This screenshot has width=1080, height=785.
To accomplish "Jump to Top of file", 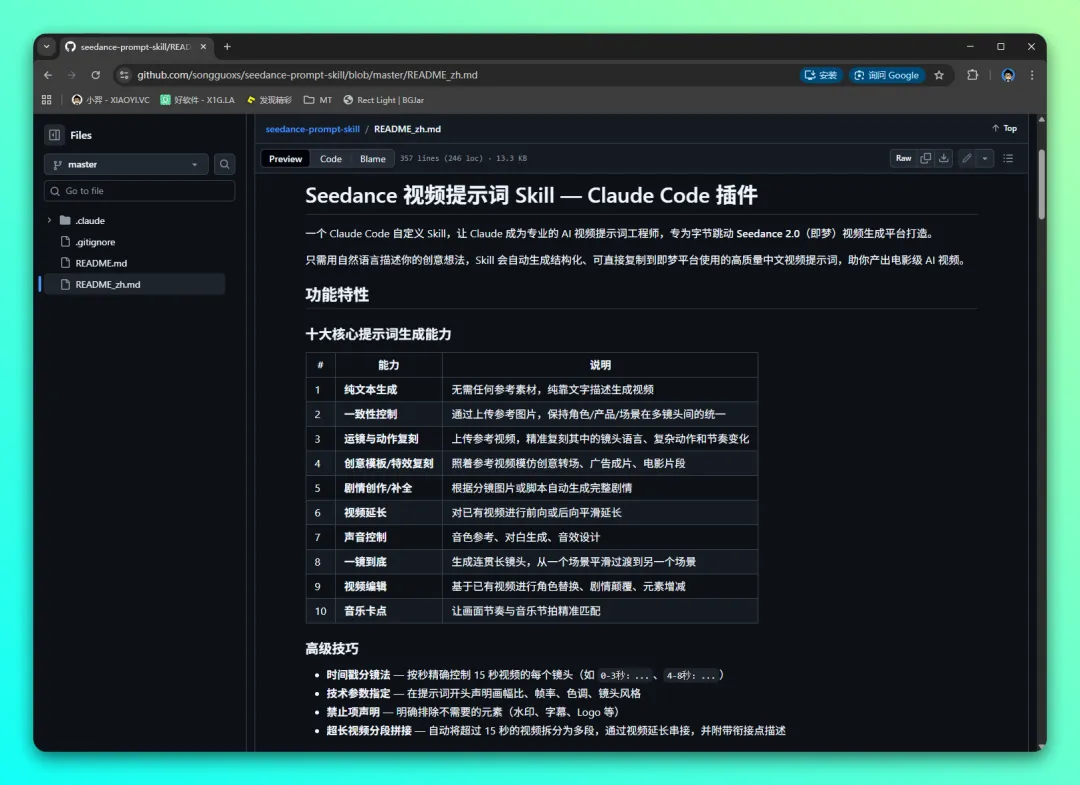I will coord(1004,128).
